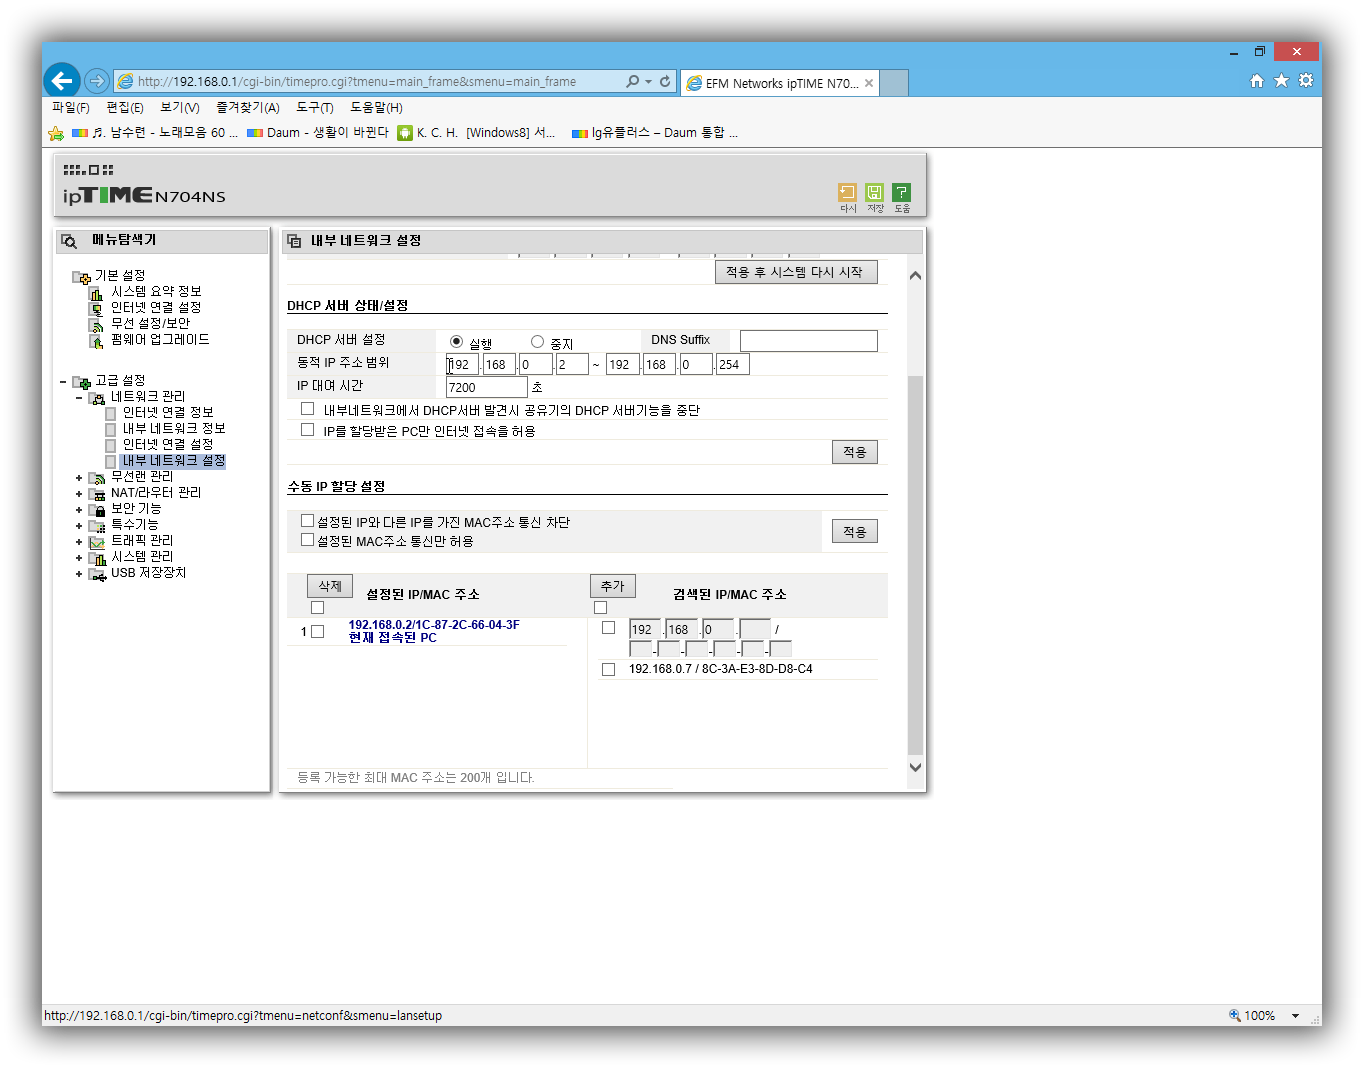Click the IP 대여 시간 field showing 7200
1364x1068 pixels.
point(487,387)
